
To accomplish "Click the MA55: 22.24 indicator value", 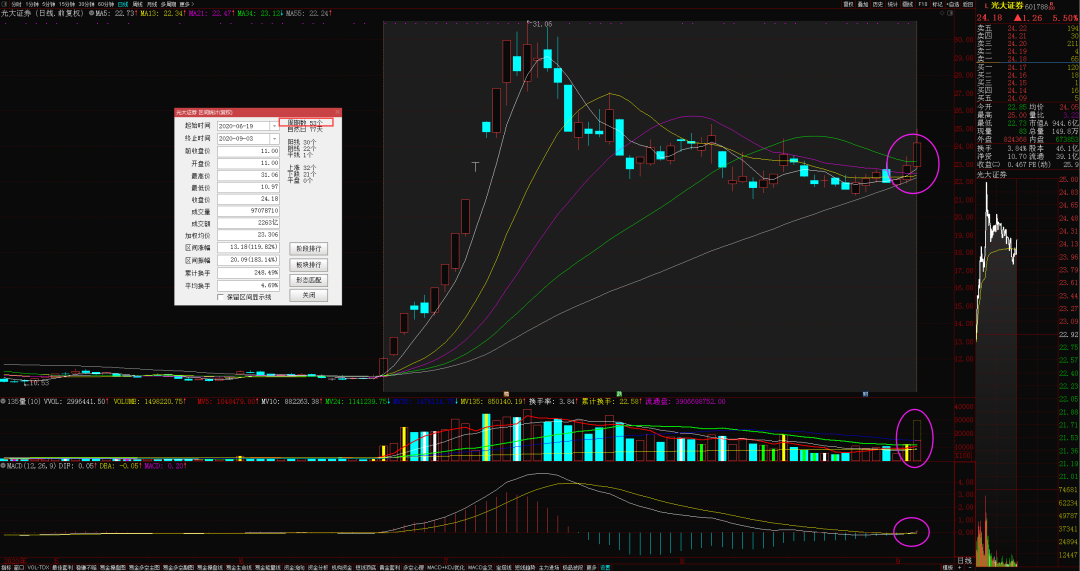I will pyautogui.click(x=307, y=13).
